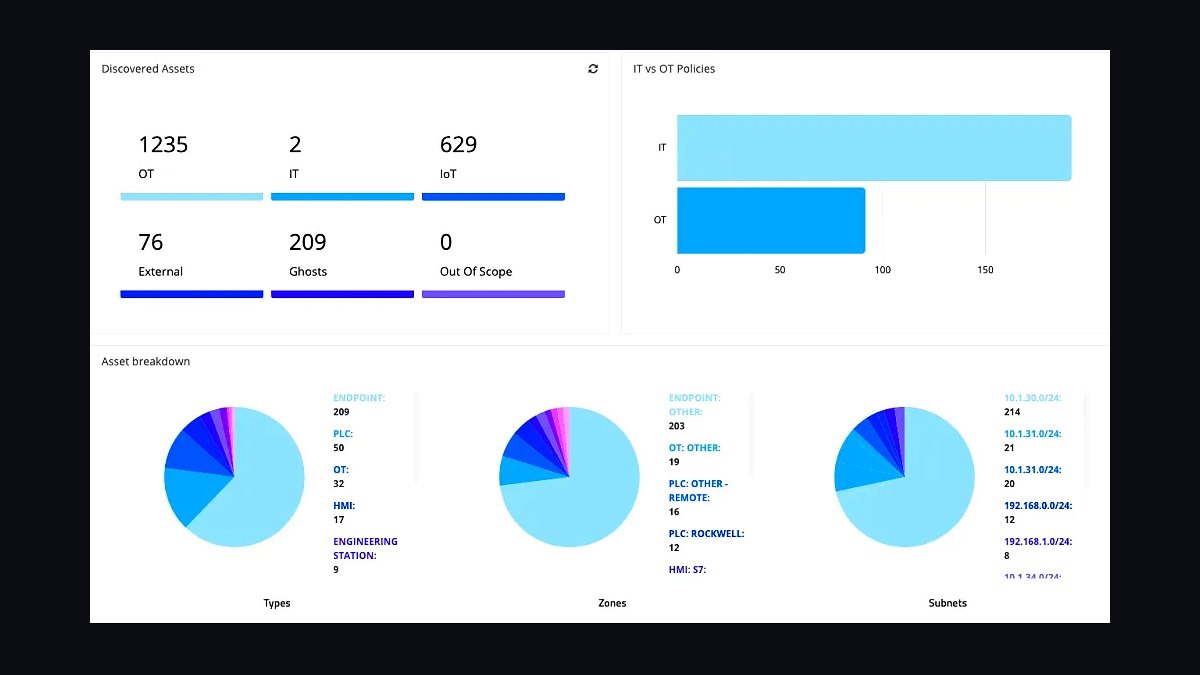Click the Subnets pie chart
The image size is (1200, 675).
[904, 477]
